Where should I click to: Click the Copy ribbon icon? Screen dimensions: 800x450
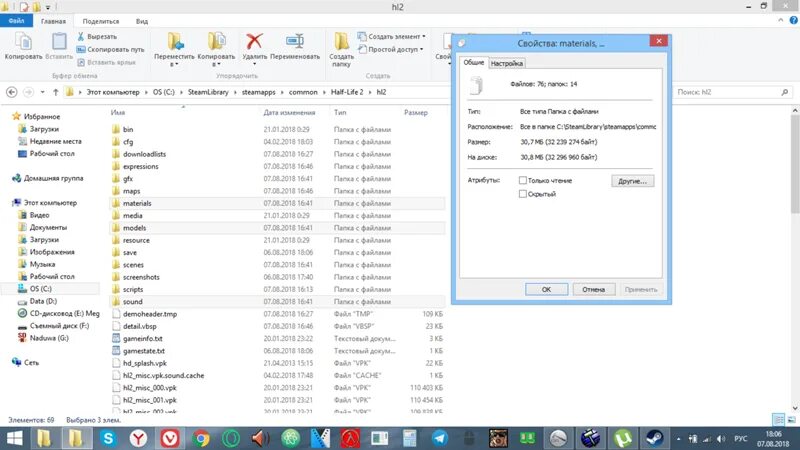tap(23, 41)
